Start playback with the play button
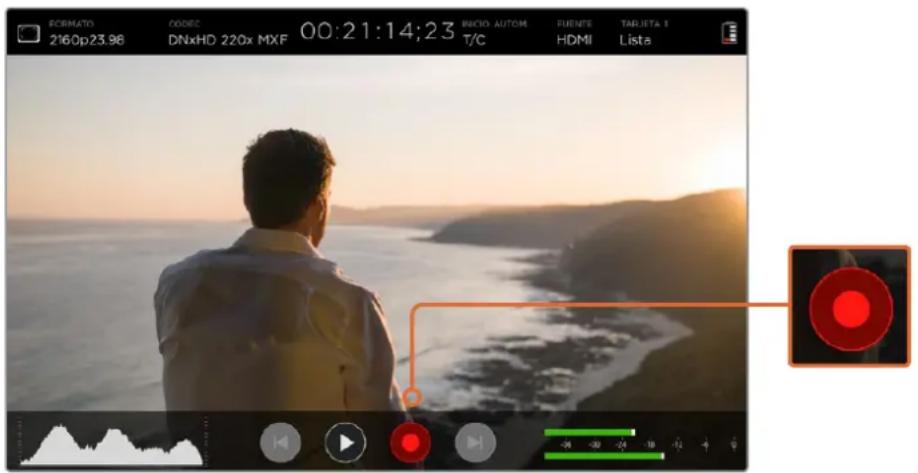 pos(345,443)
